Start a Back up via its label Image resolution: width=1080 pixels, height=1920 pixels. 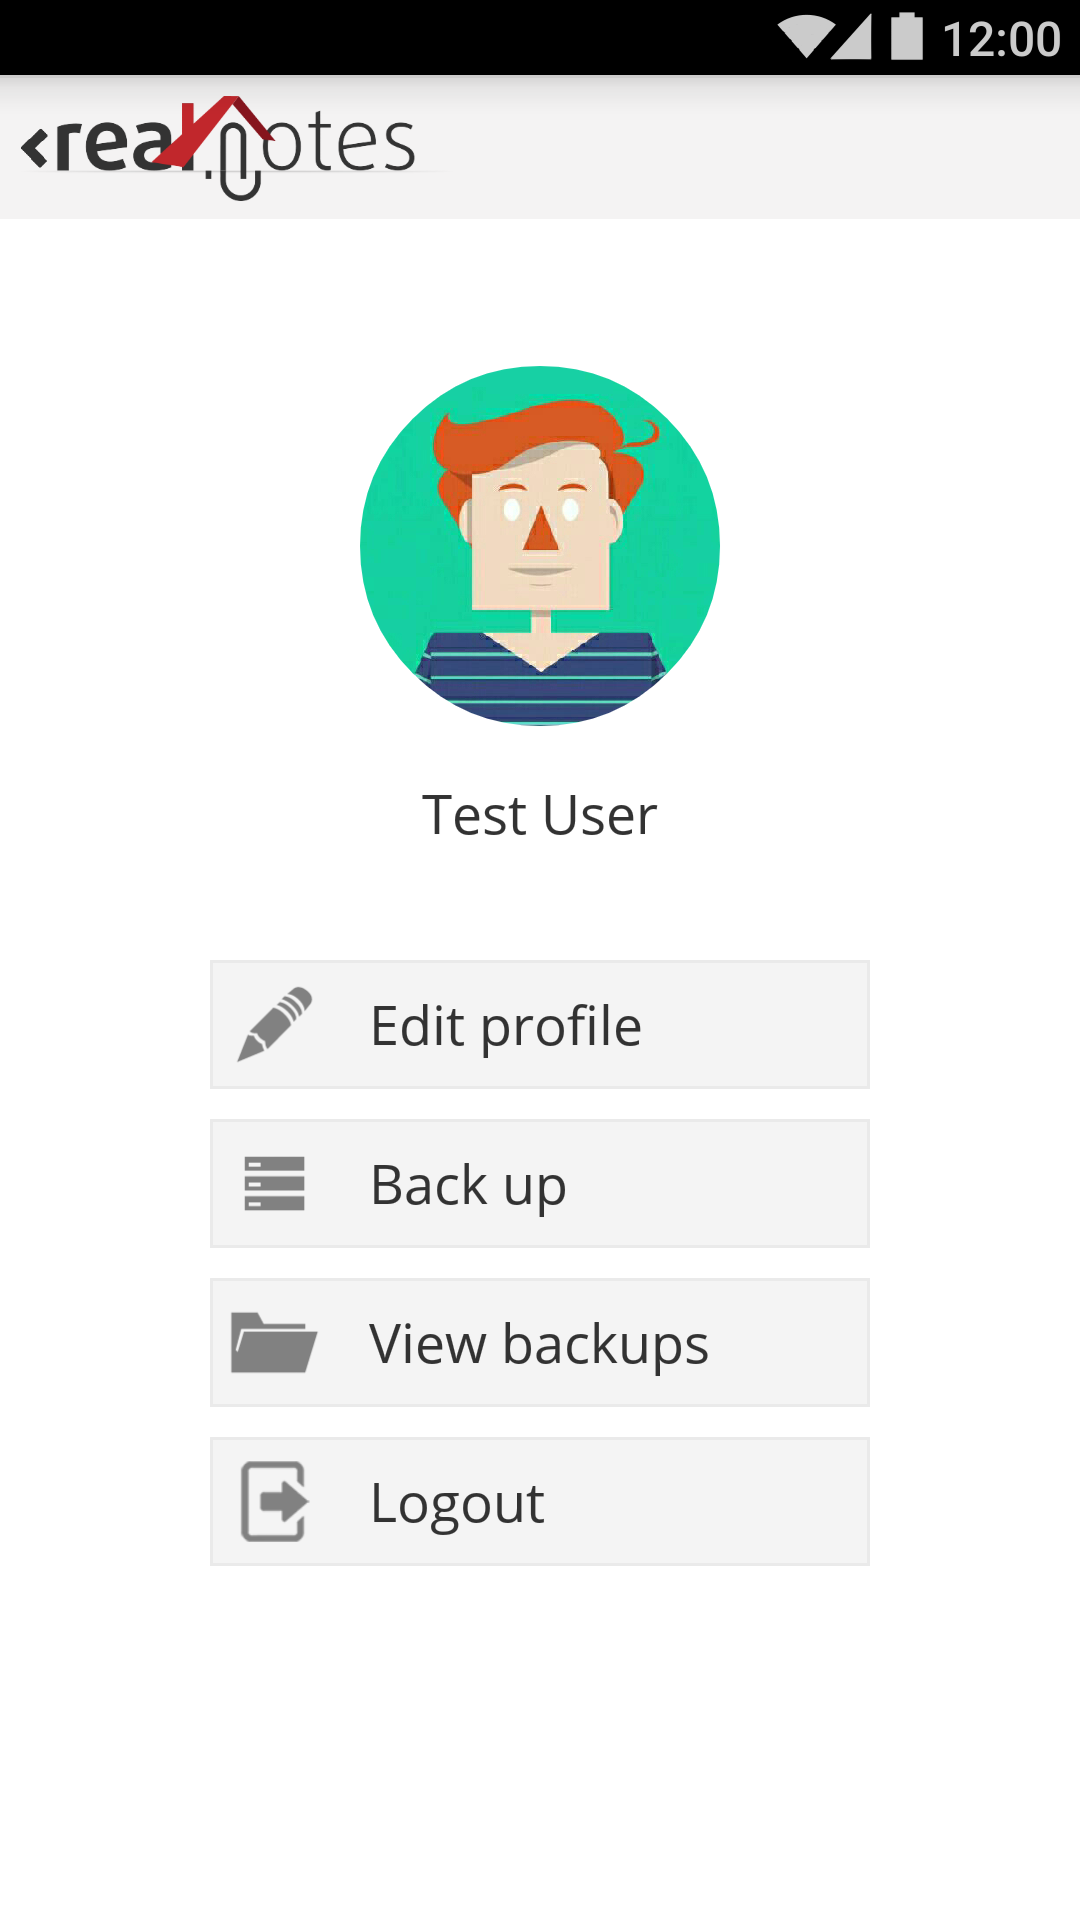tap(468, 1185)
